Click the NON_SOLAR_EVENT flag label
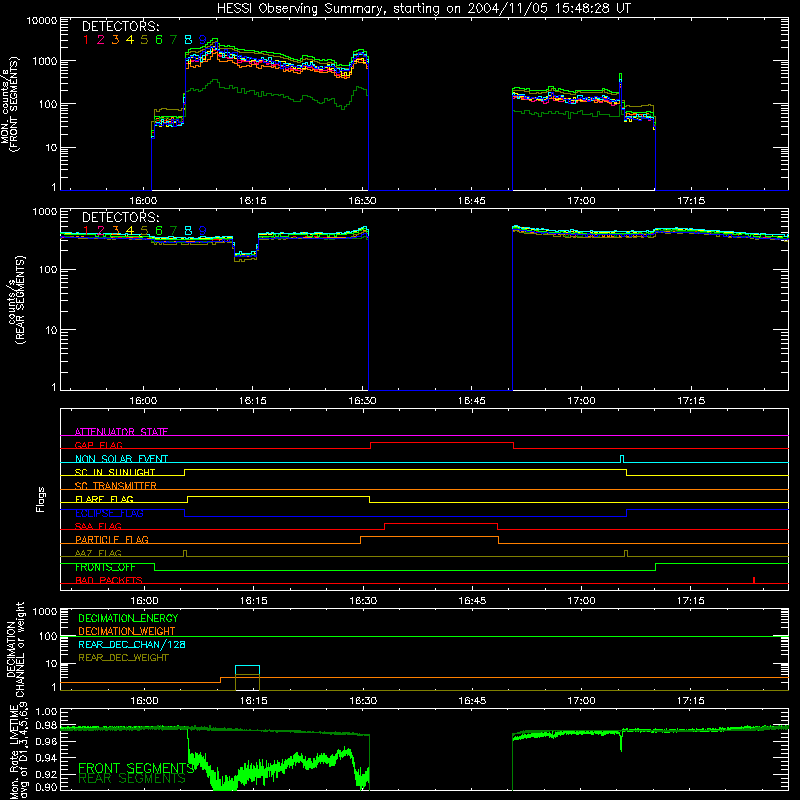800x800 pixels. (x=121, y=459)
